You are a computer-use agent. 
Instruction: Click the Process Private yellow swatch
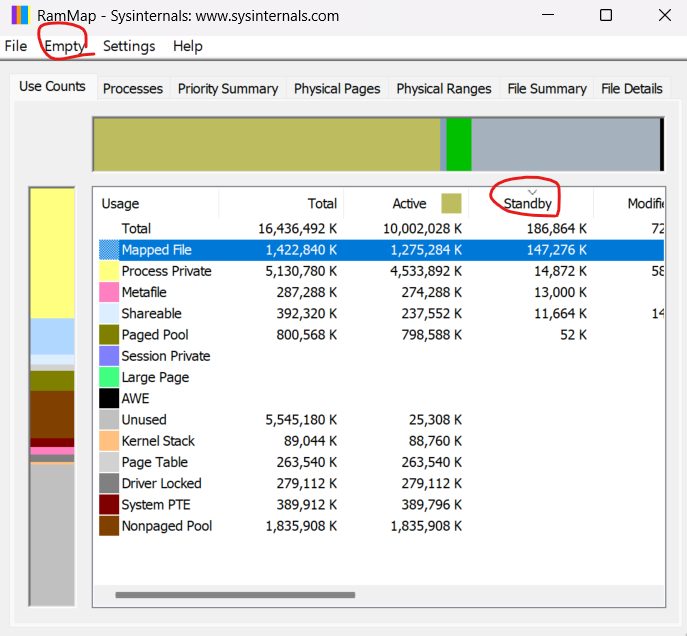[109, 271]
